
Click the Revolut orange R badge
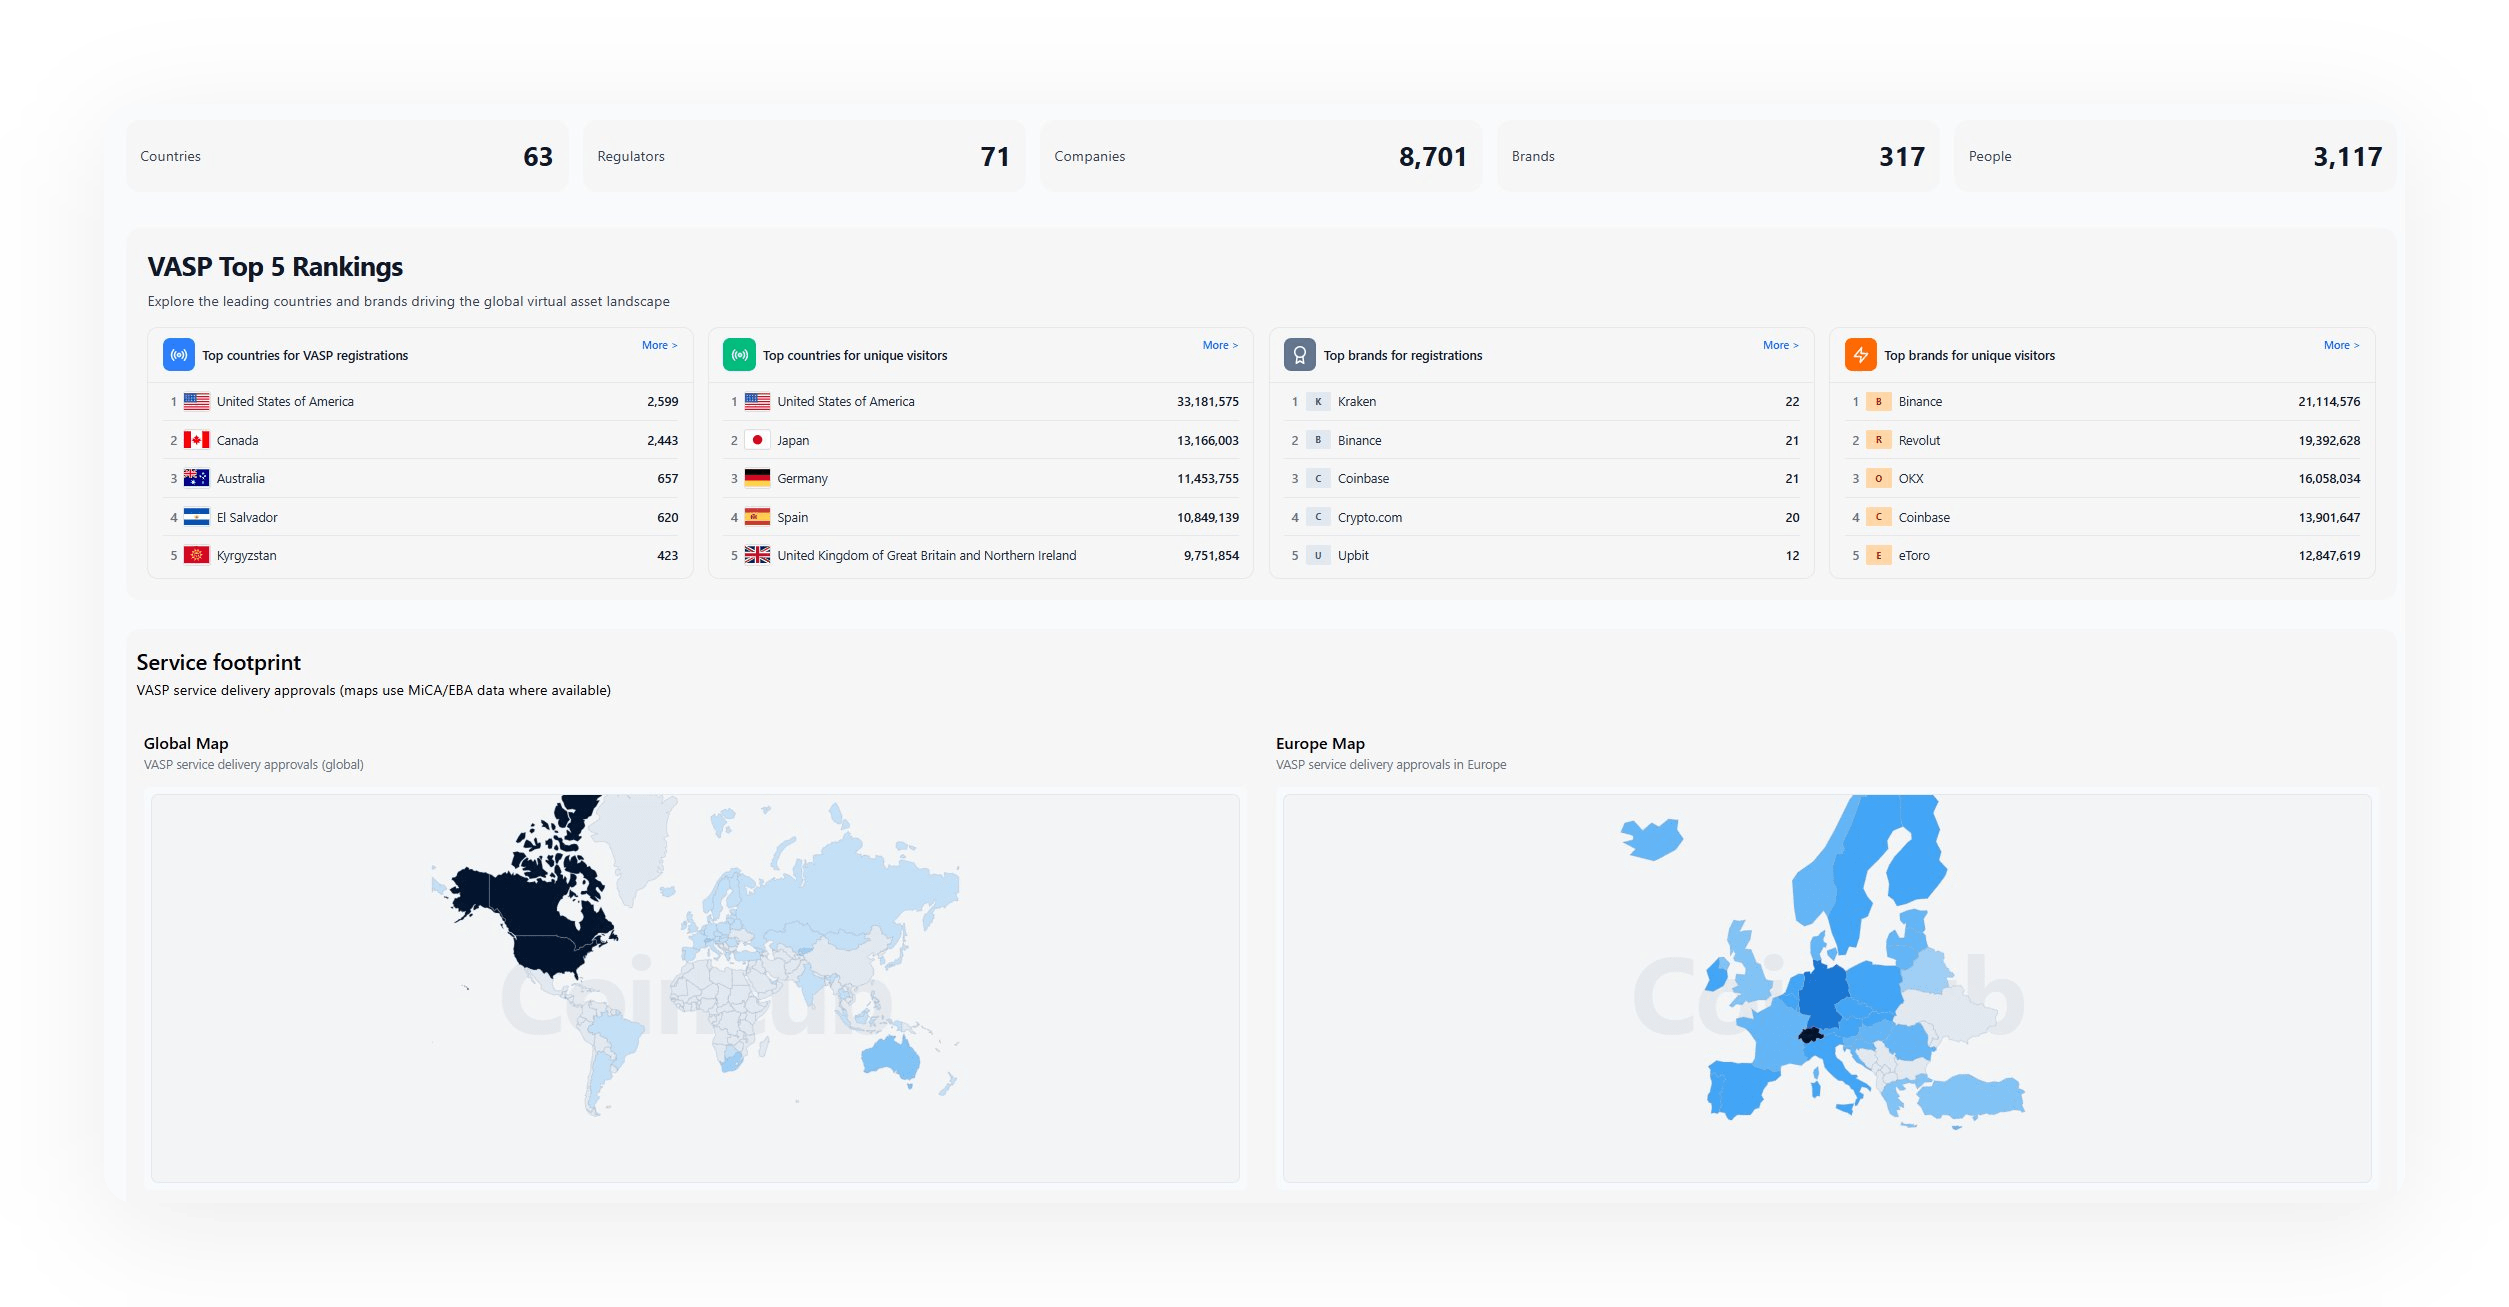pyautogui.click(x=1878, y=440)
